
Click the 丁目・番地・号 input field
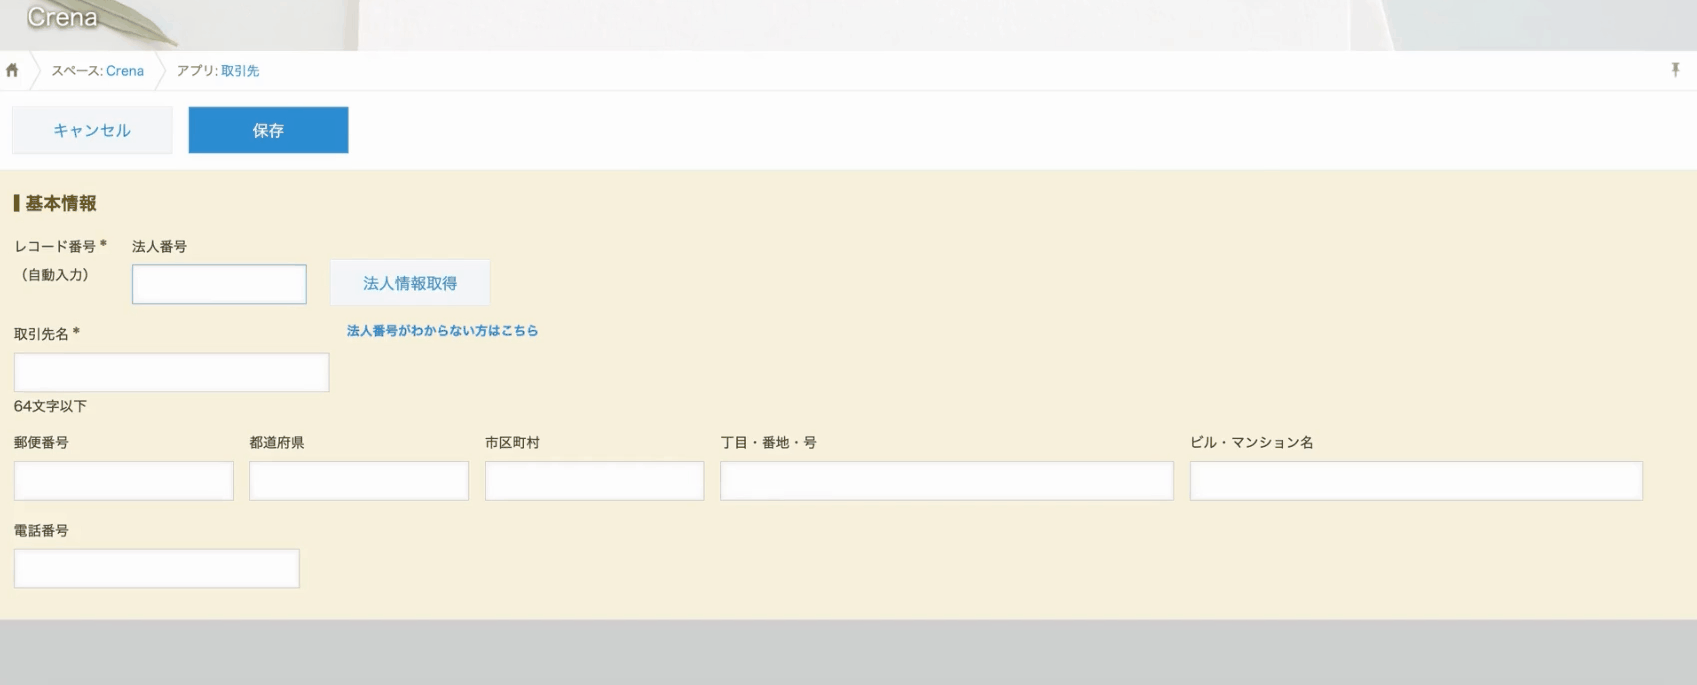946,481
